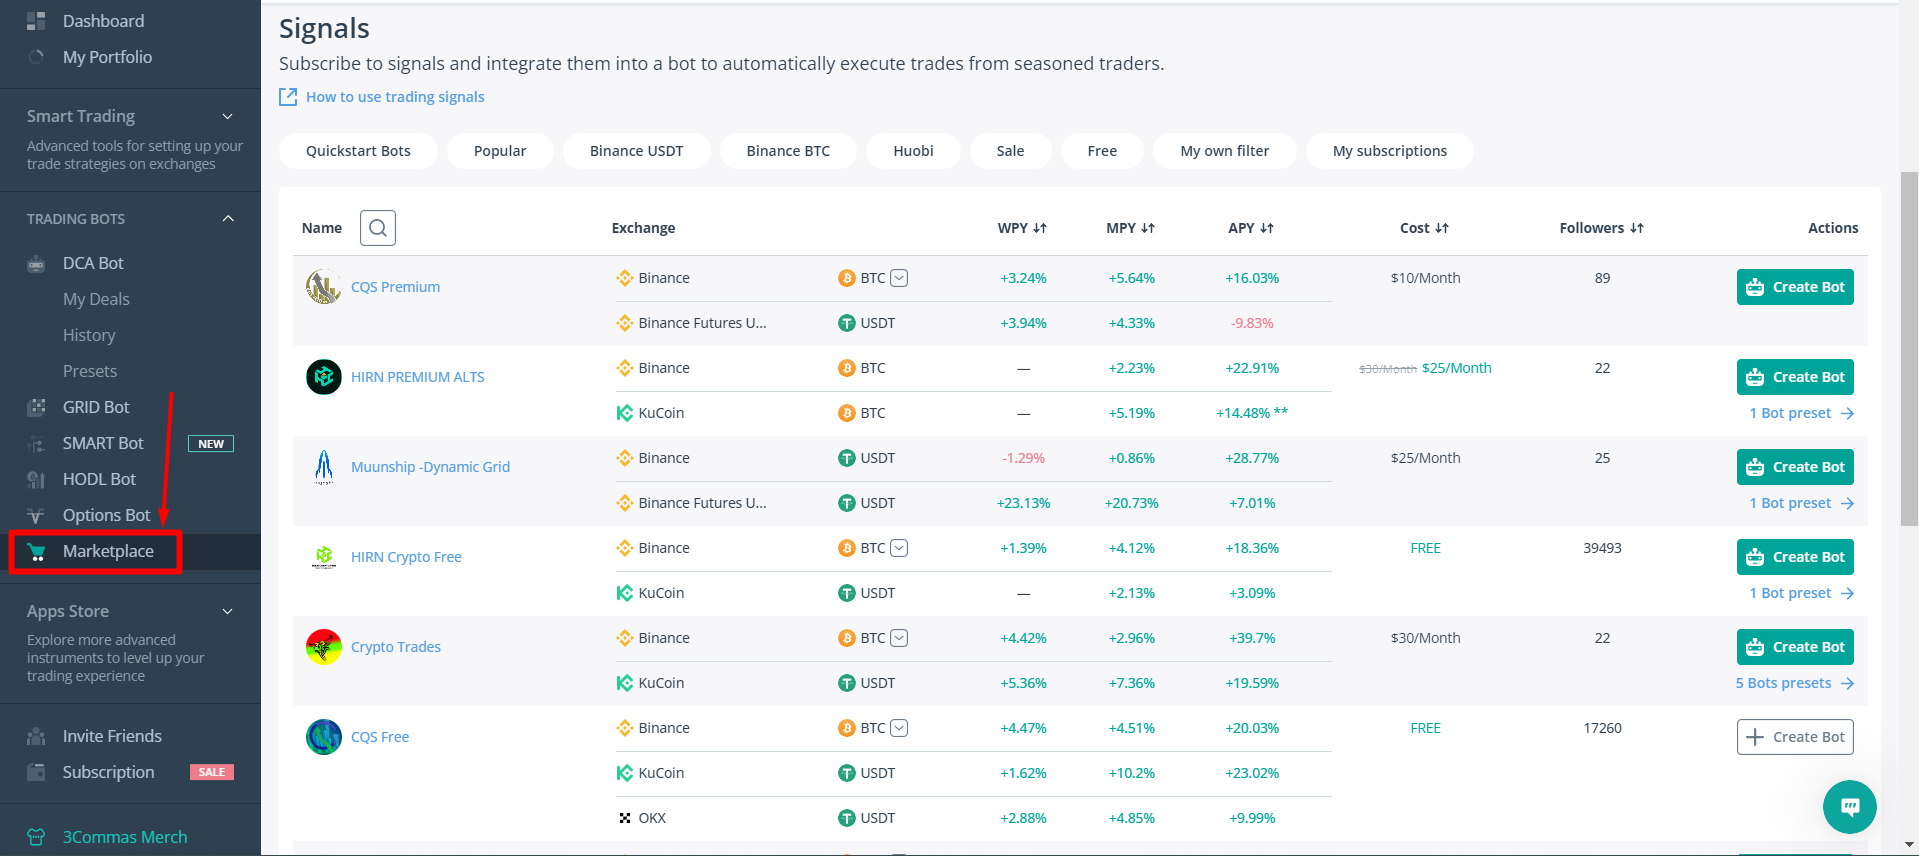
Task: Click the external link icon beside How to use
Action: [x=288, y=96]
